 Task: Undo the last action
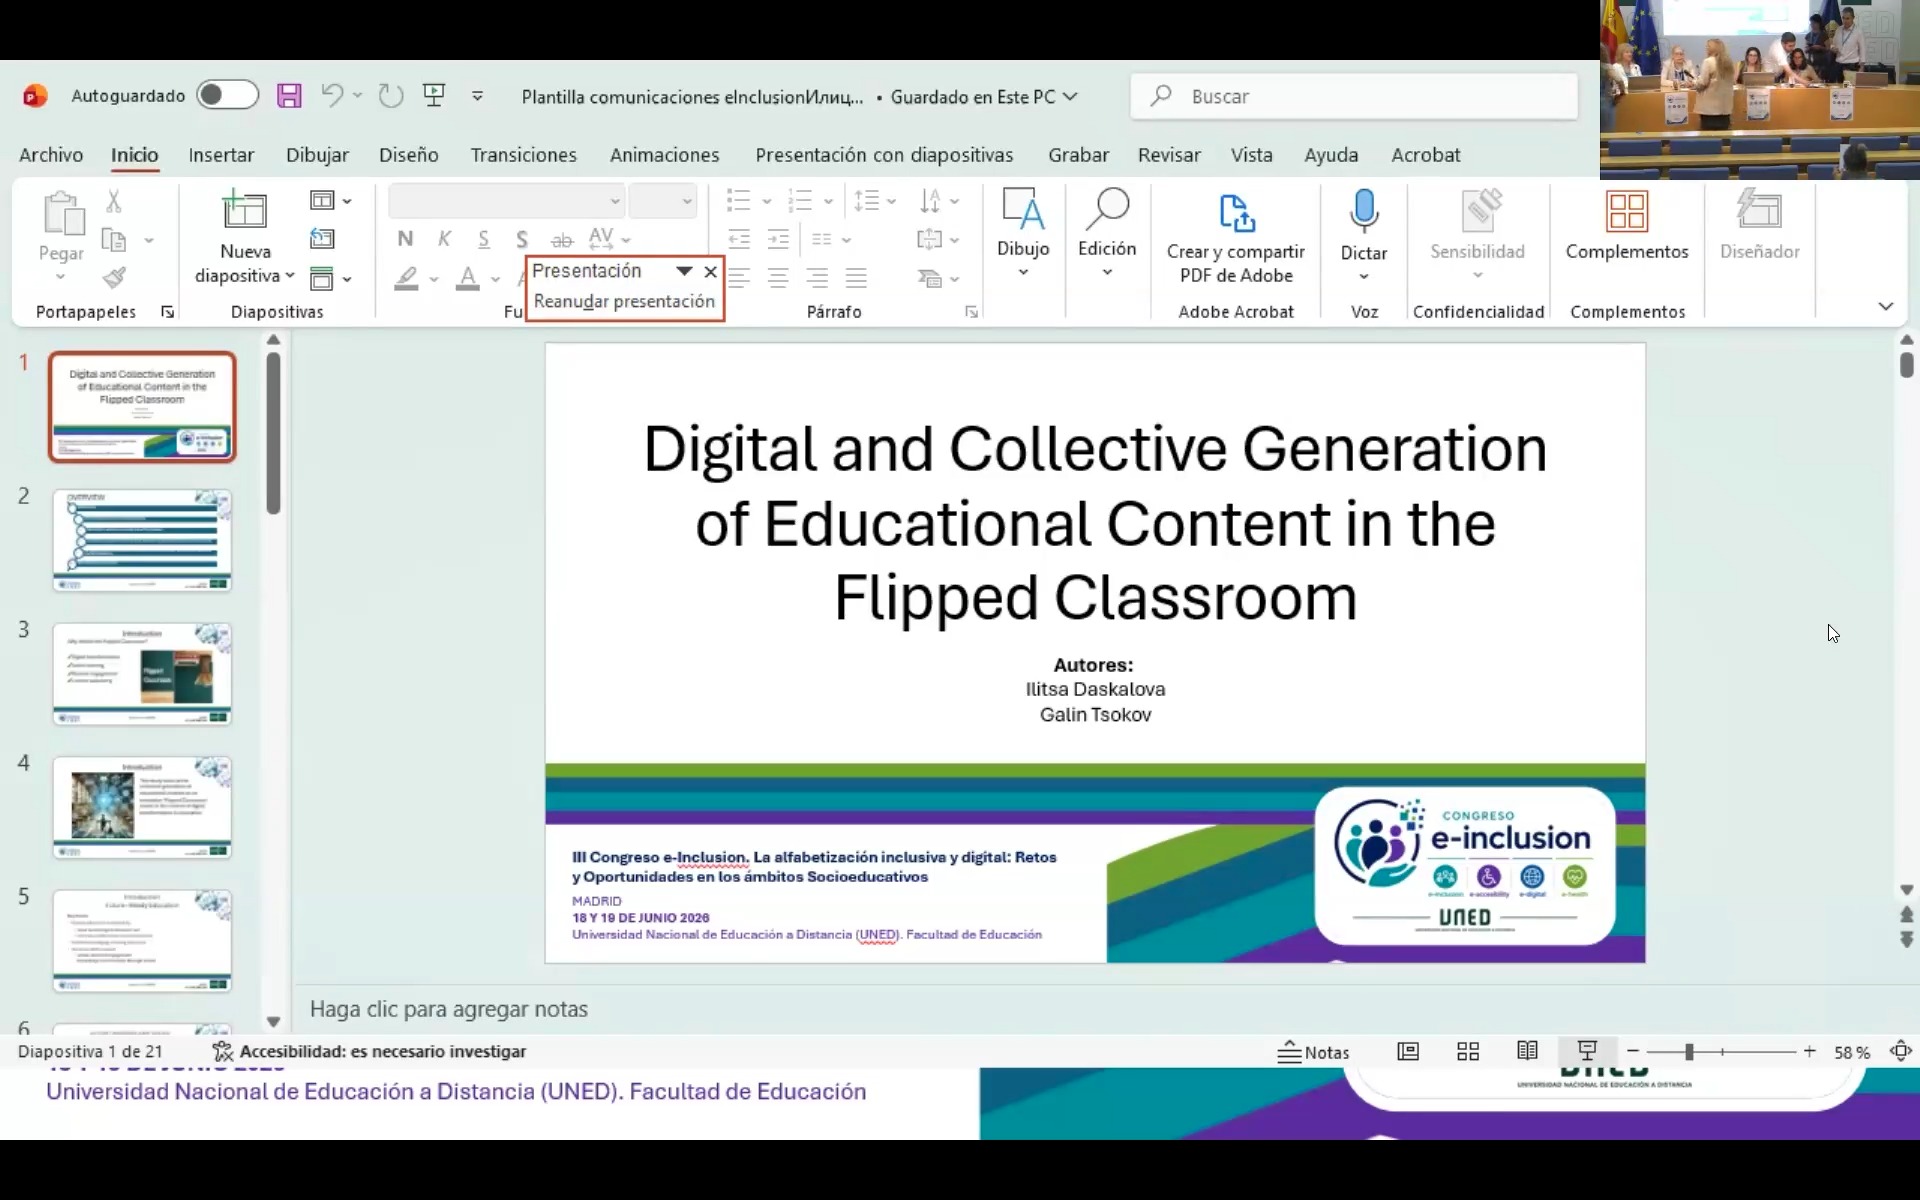(x=332, y=95)
